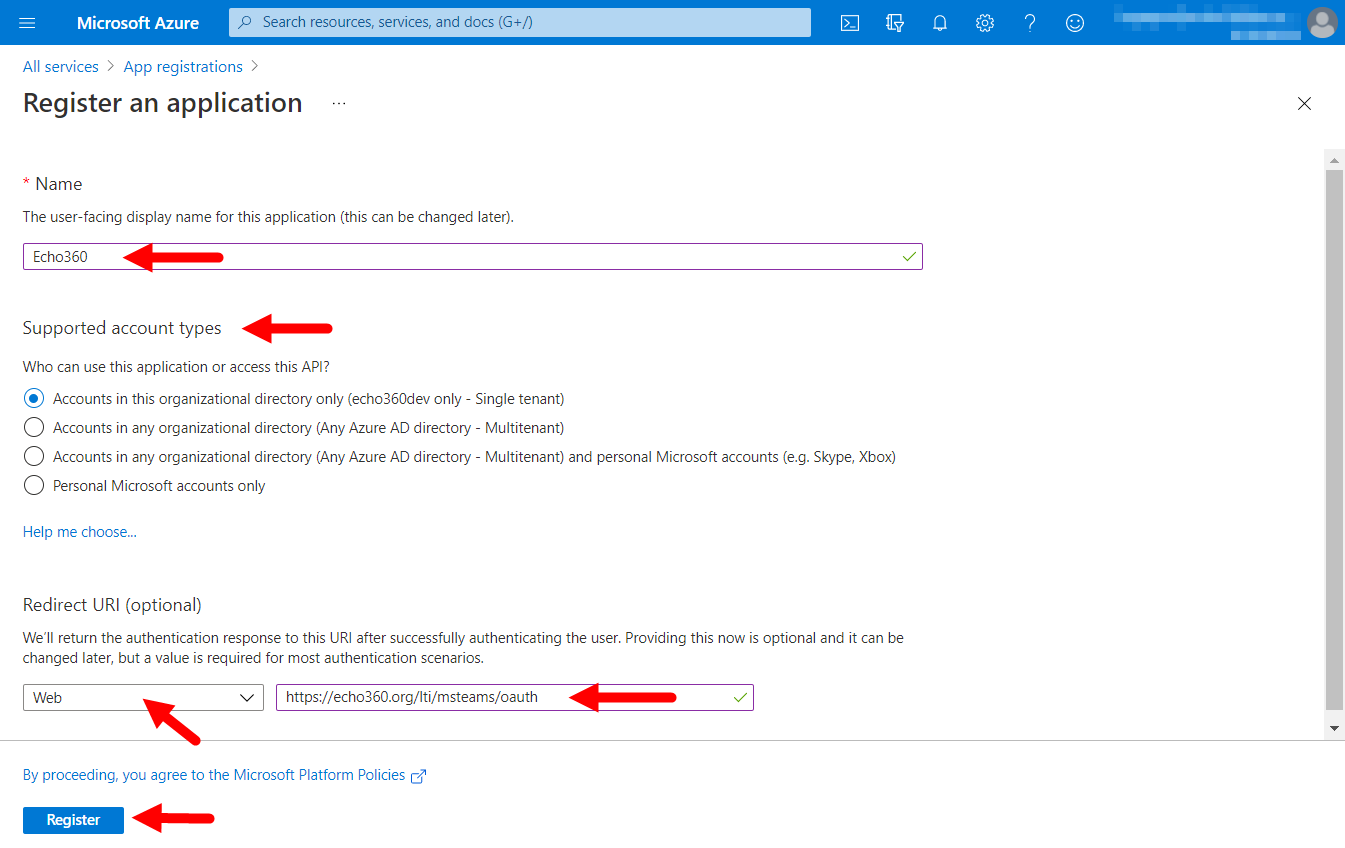Open the Help question mark menu
1345x848 pixels.
(1030, 22)
